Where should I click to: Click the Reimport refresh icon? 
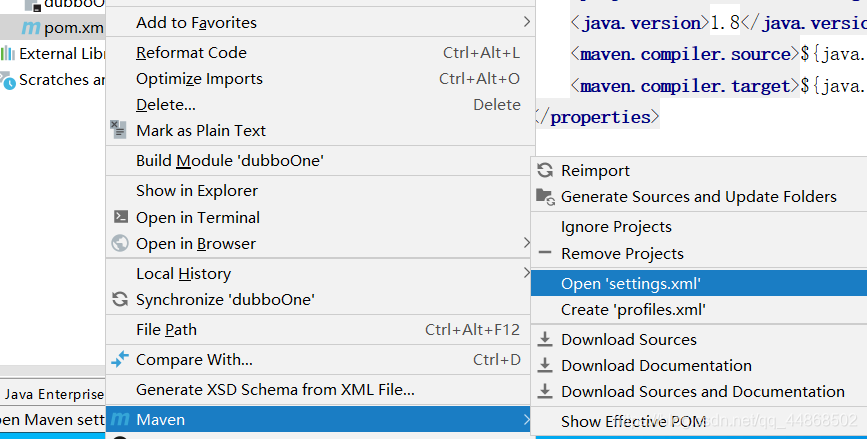[545, 171]
